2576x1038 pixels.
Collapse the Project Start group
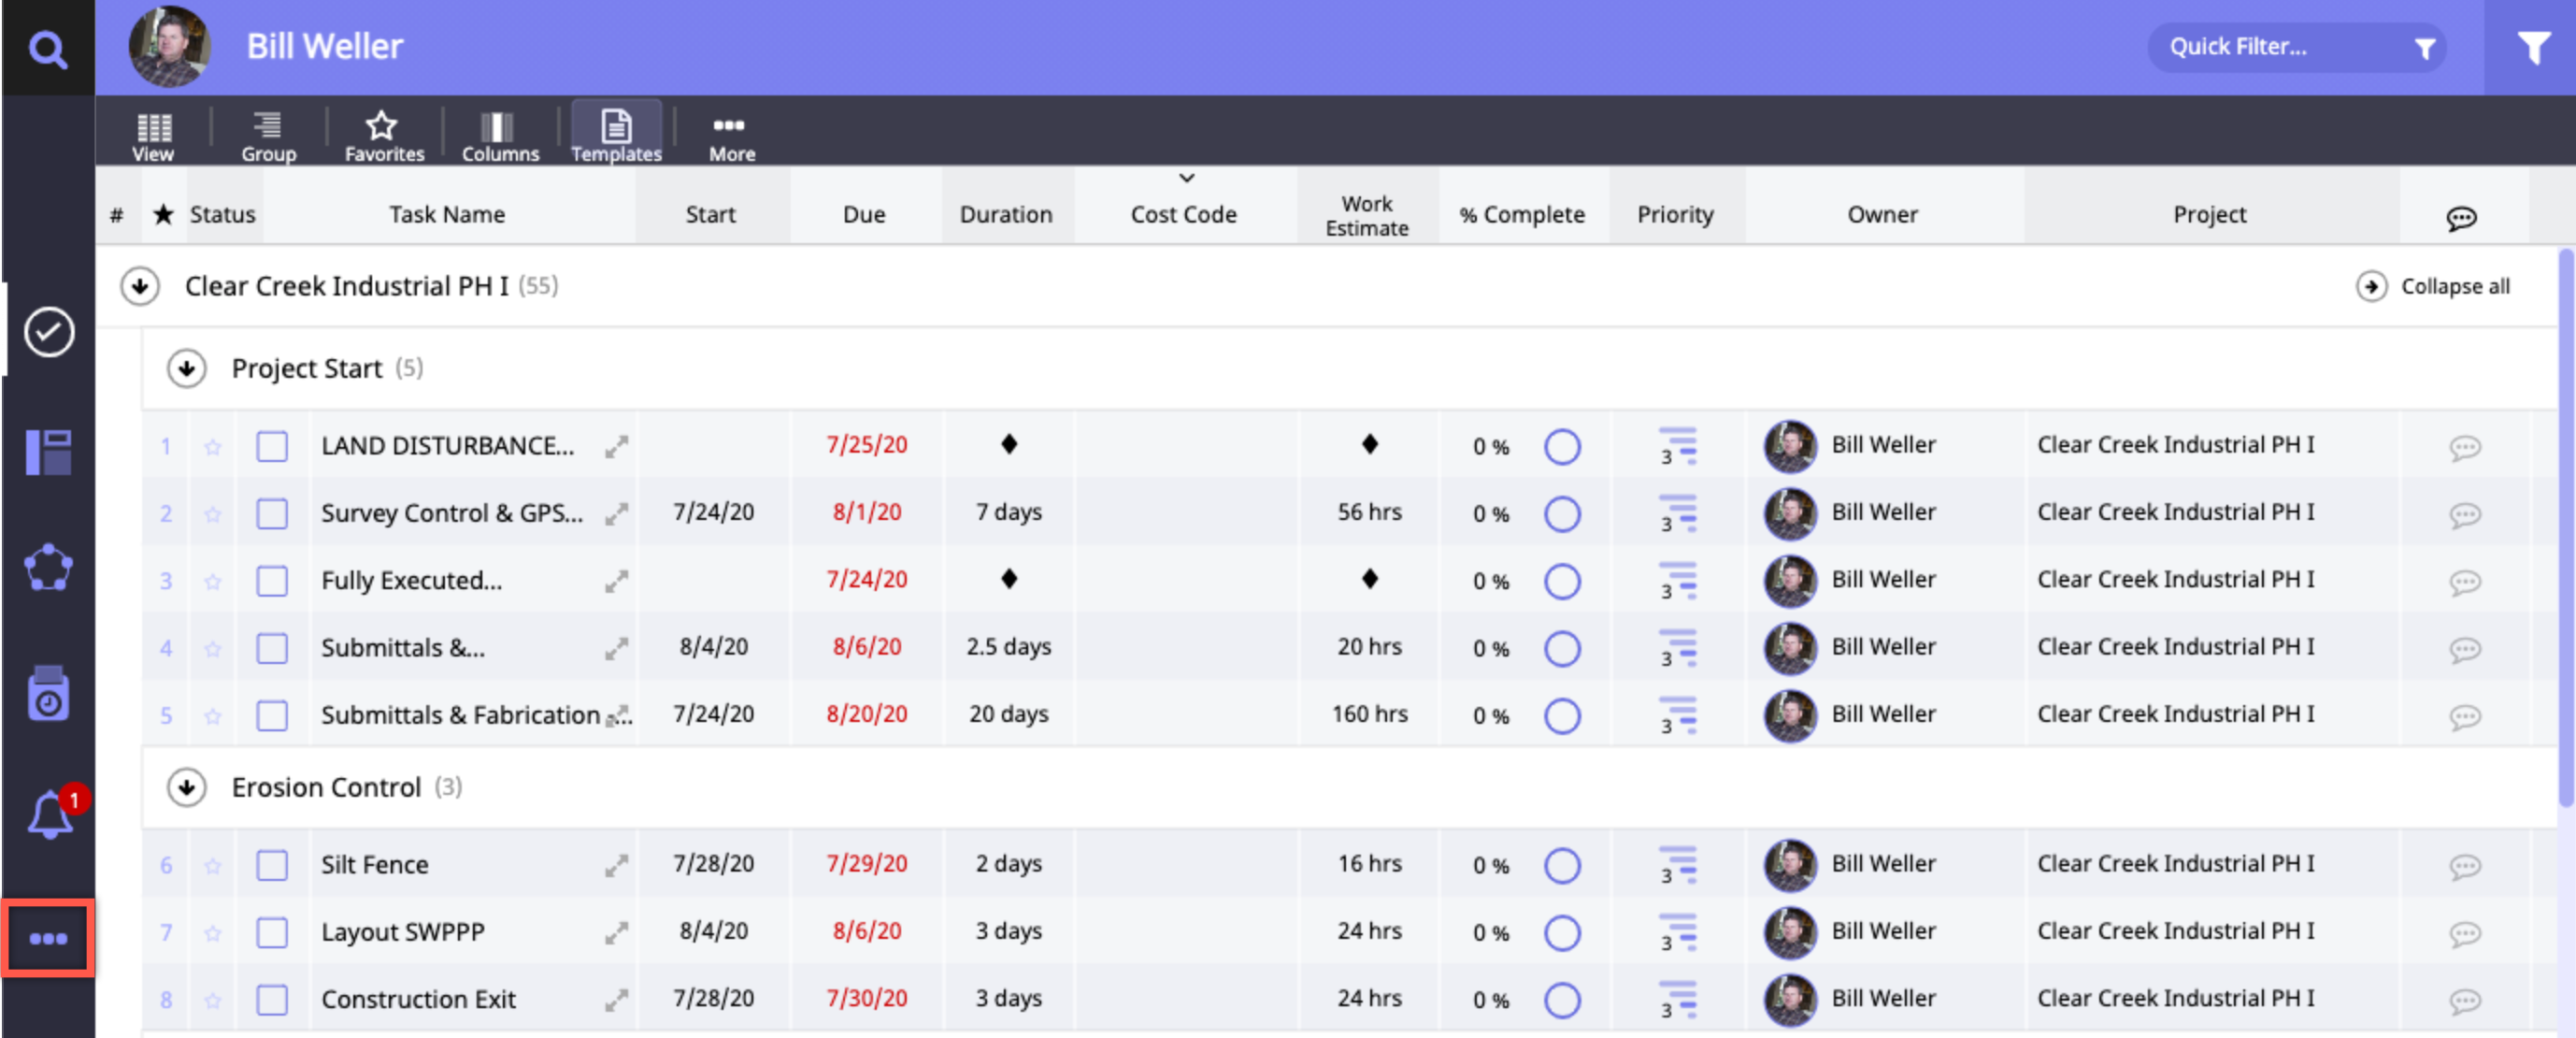[x=187, y=369]
